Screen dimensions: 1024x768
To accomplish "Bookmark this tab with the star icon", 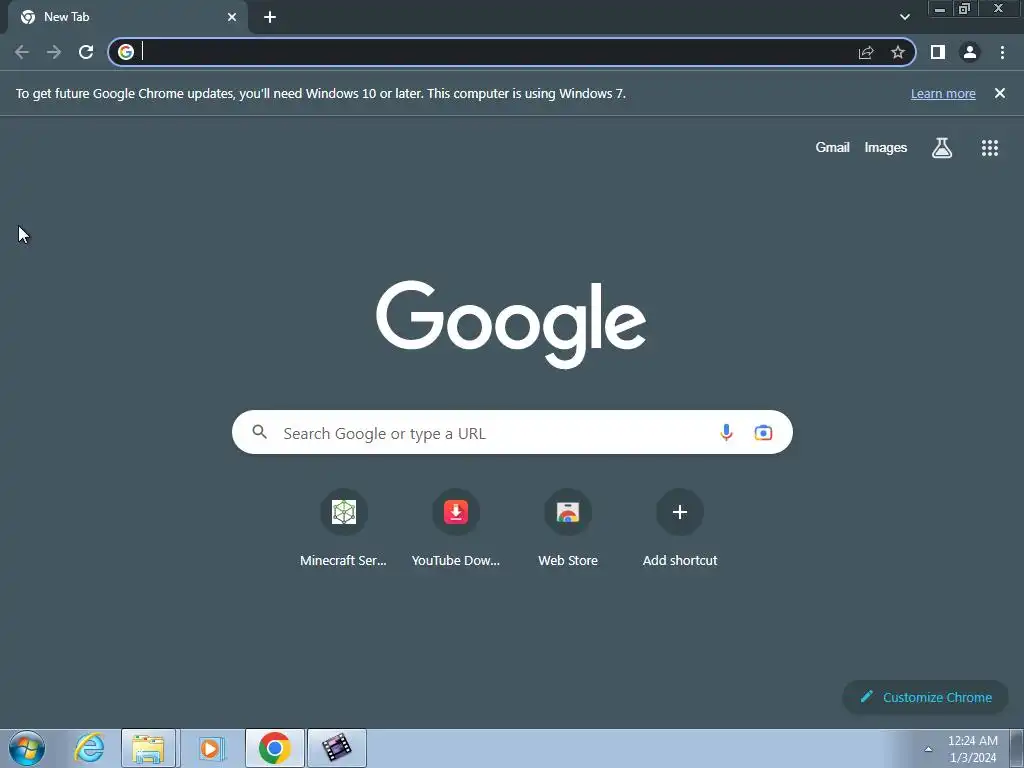I will [898, 52].
